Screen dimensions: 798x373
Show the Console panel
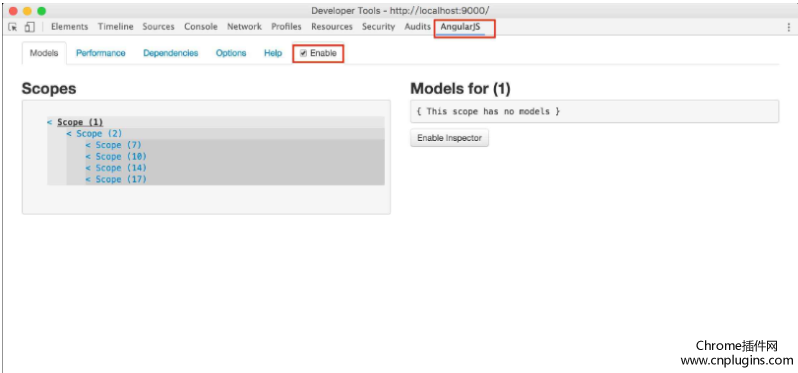click(201, 27)
